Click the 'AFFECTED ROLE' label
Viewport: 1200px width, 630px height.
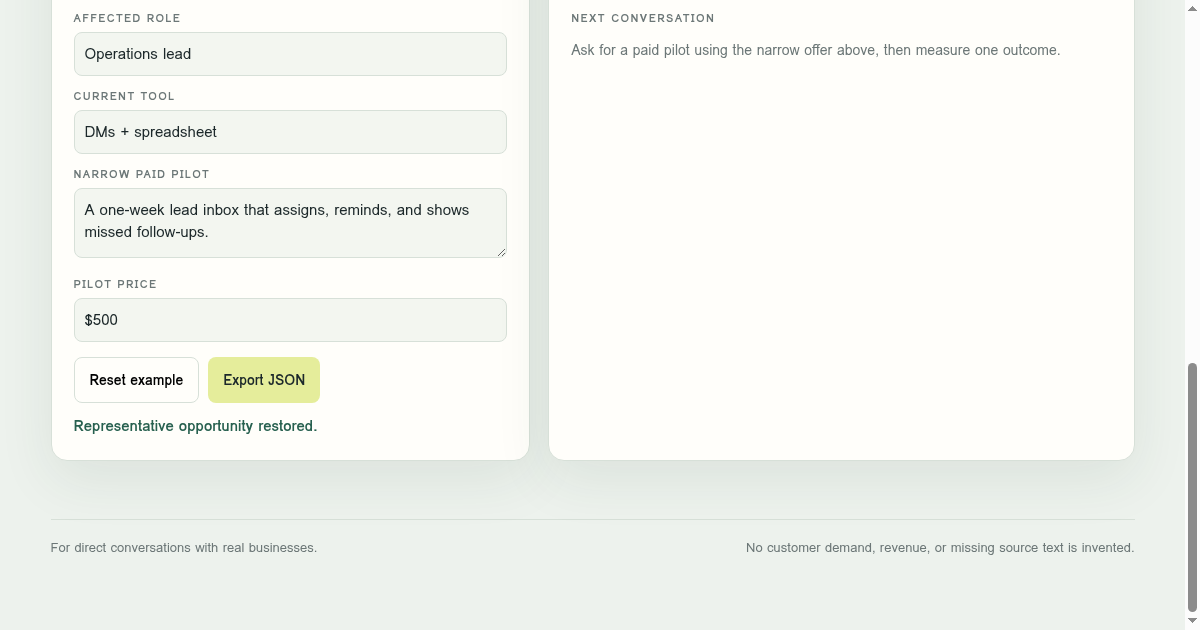click(127, 18)
